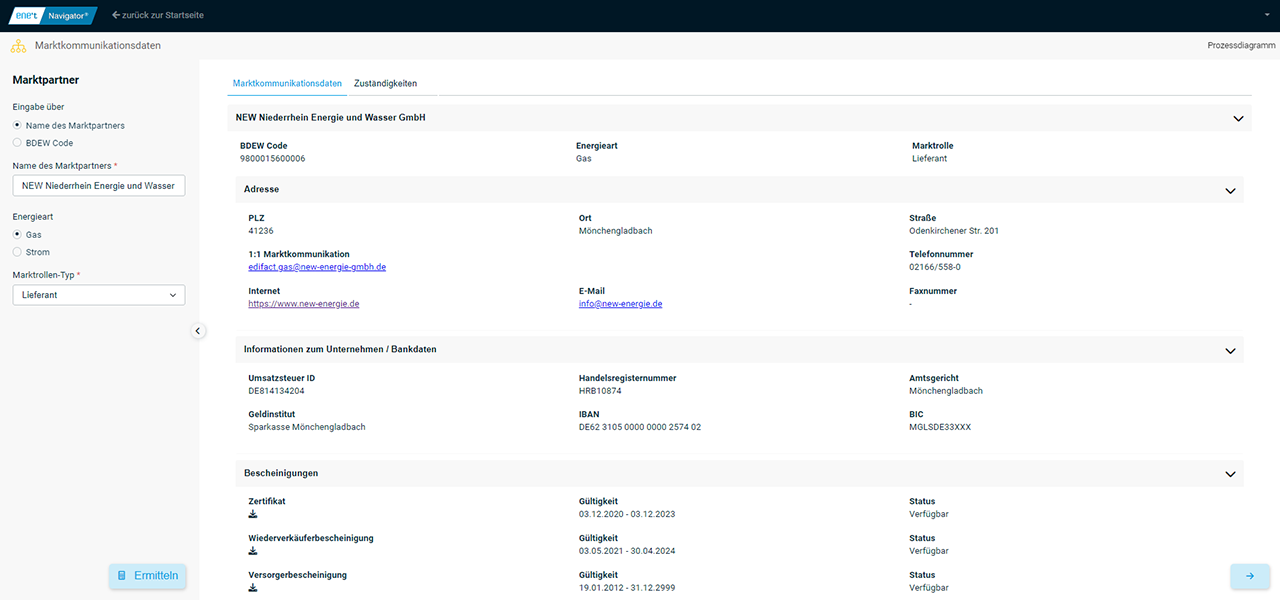Open the Prozessdiagramm link

click(1242, 46)
